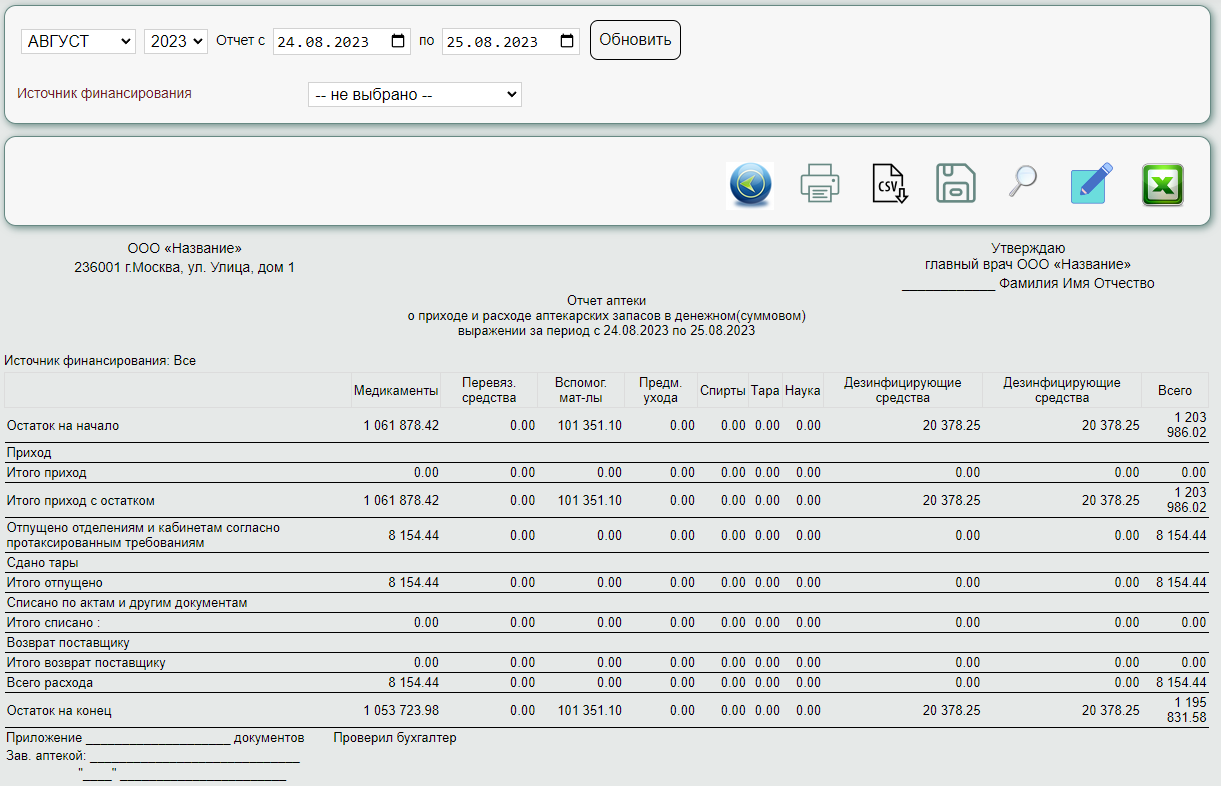Open the month dropdown showing АВГУСТ
The image size is (1221, 786).
click(78, 41)
